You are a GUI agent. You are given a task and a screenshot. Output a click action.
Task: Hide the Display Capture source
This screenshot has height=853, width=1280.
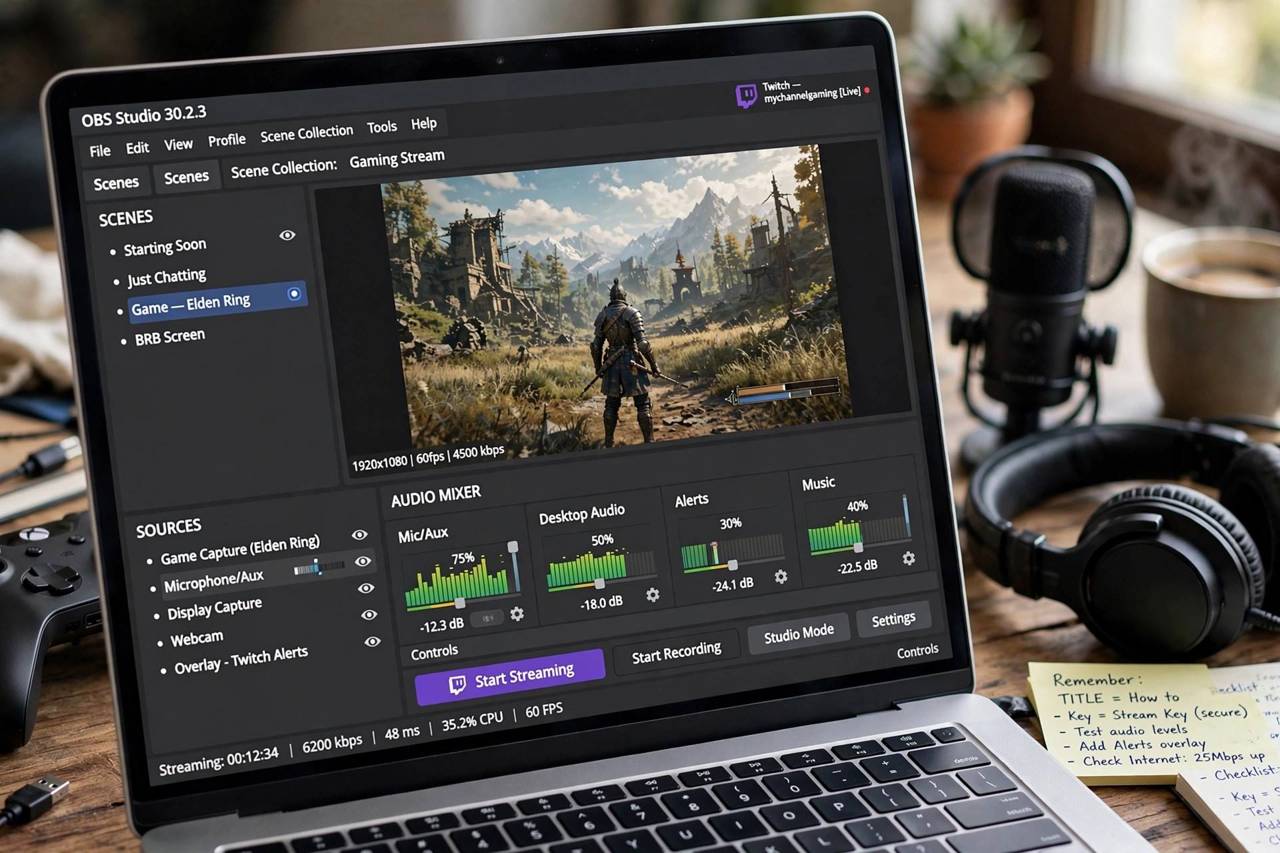point(366,589)
